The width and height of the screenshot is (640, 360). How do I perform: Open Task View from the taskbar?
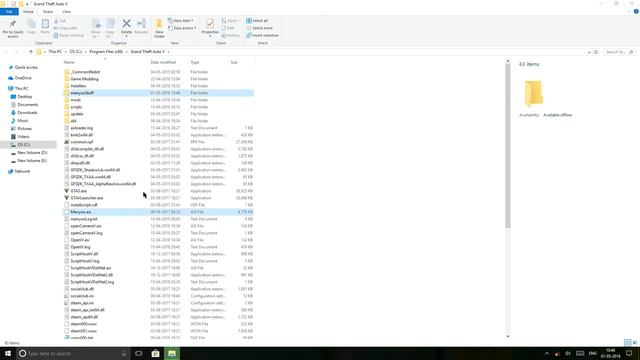click(x=139, y=353)
